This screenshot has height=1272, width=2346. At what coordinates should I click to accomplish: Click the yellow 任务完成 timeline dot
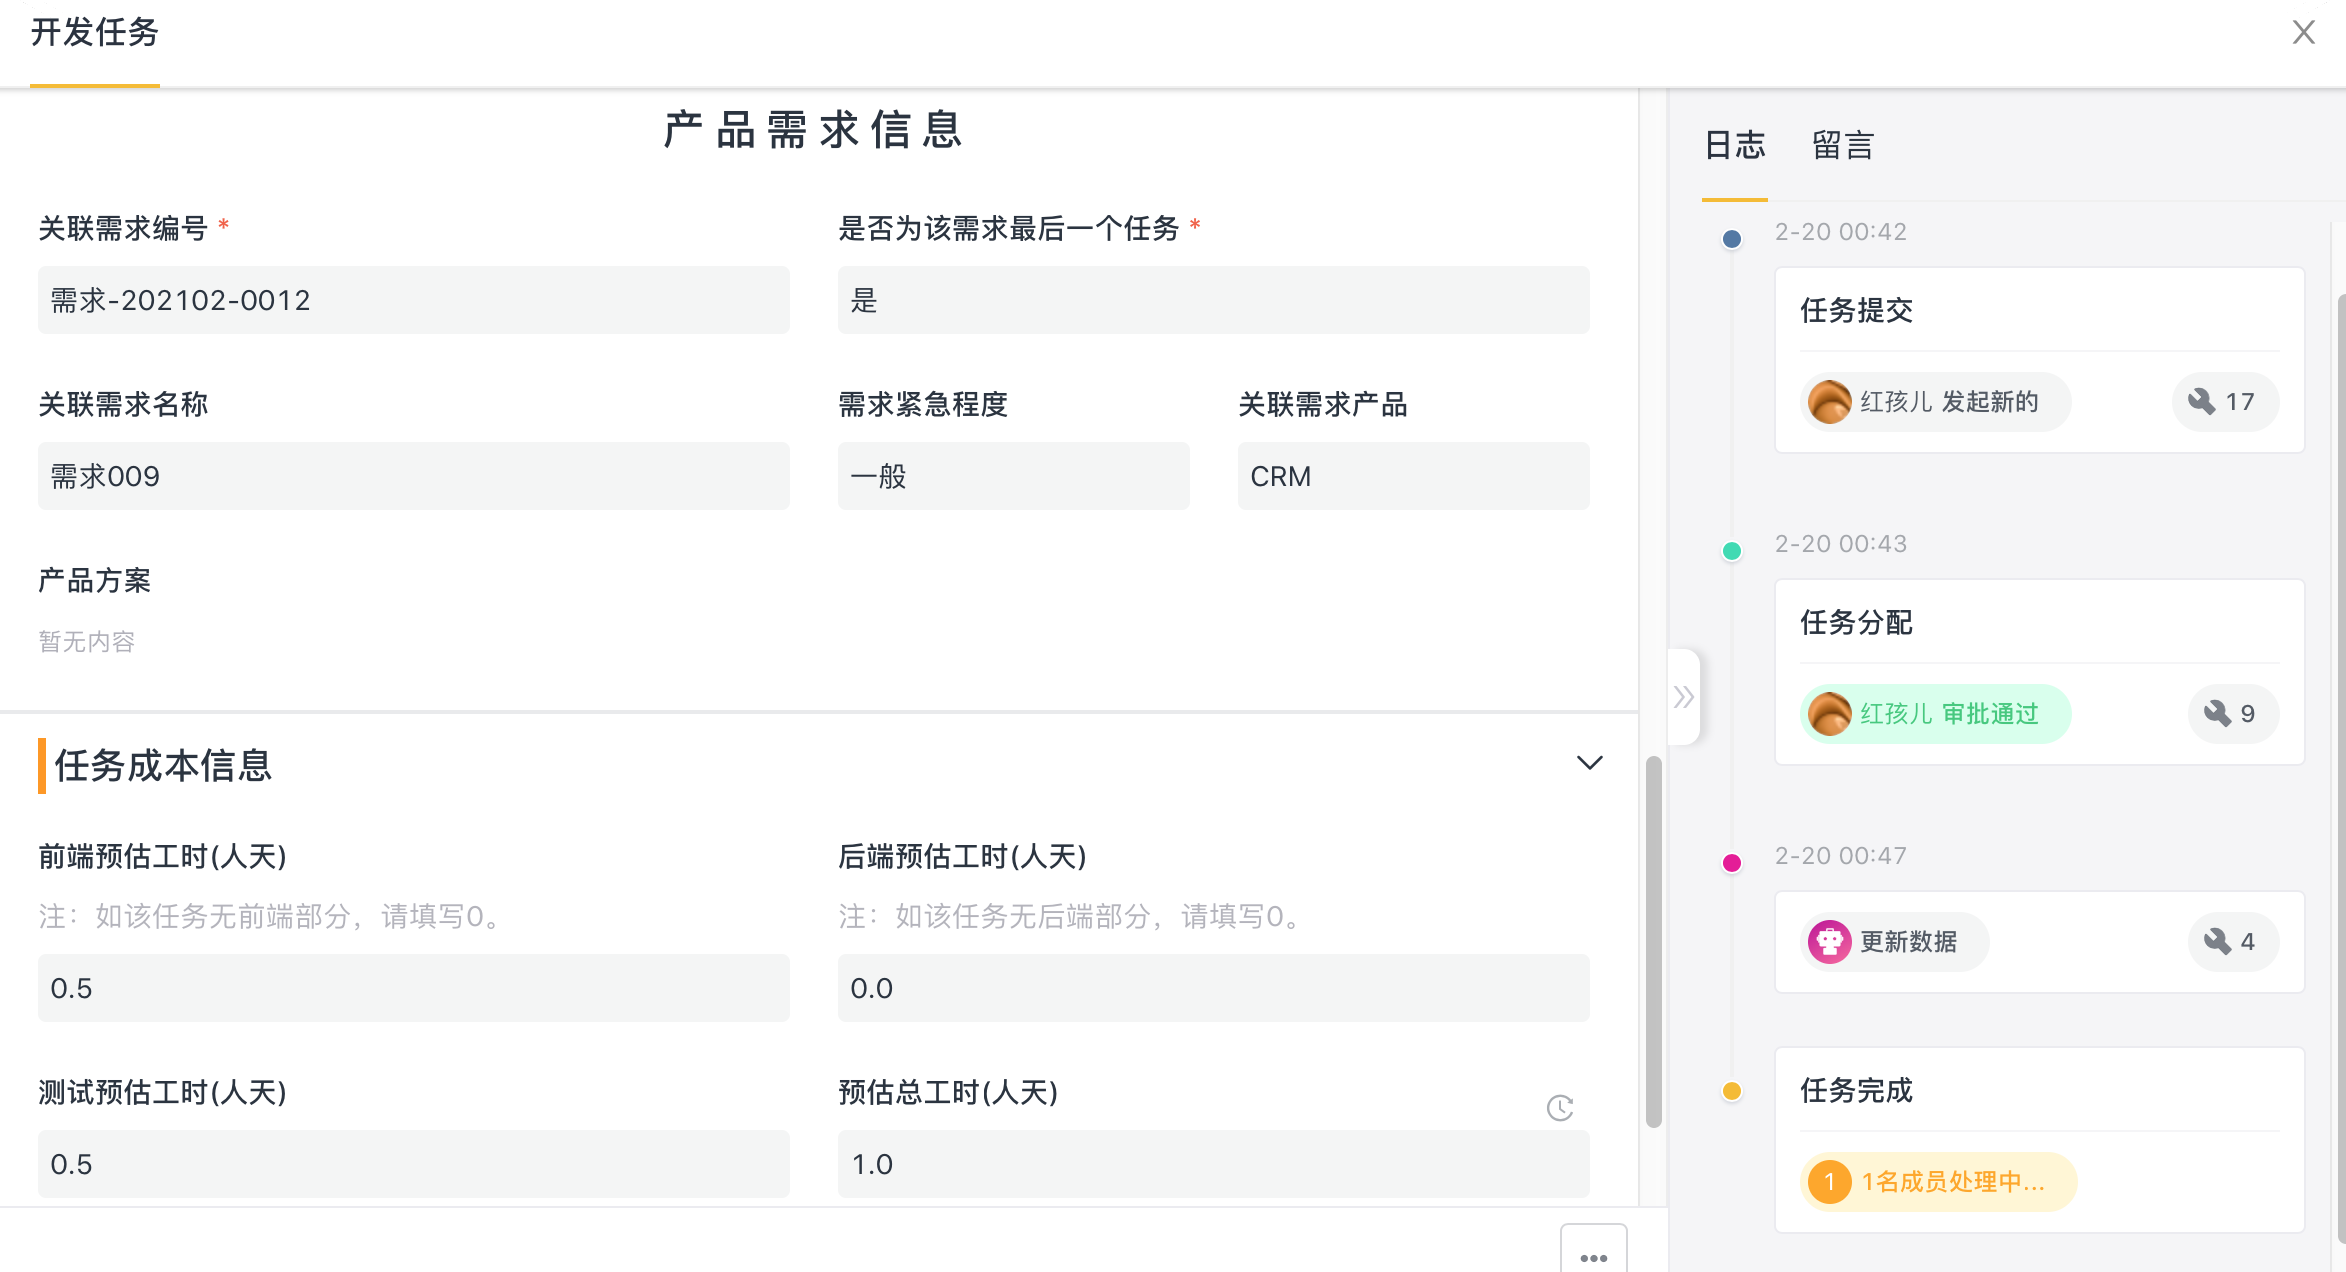point(1732,1091)
